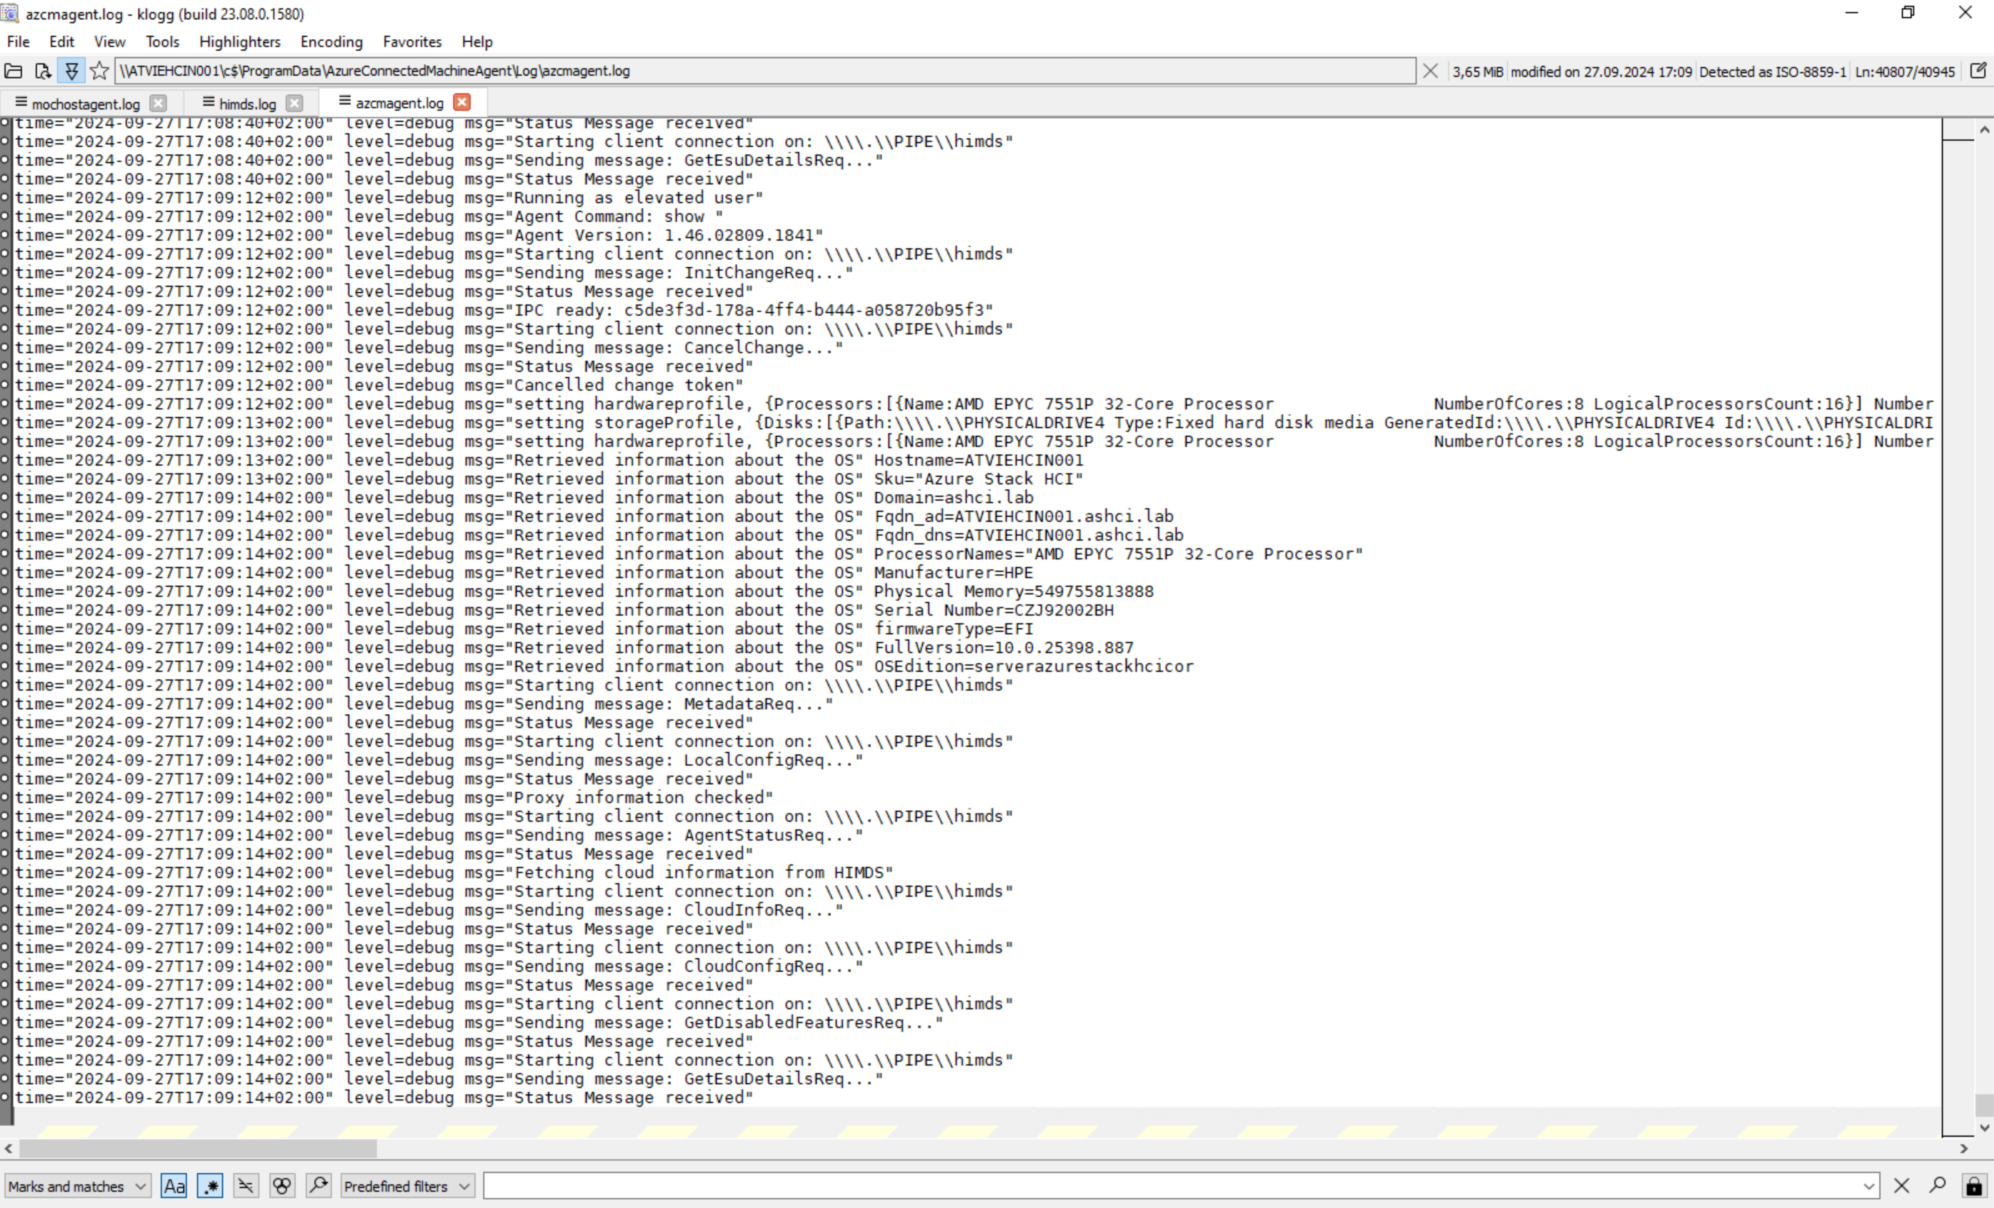Click the Open file folder icon
This screenshot has height=1208, width=1994.
pyautogui.click(x=14, y=71)
